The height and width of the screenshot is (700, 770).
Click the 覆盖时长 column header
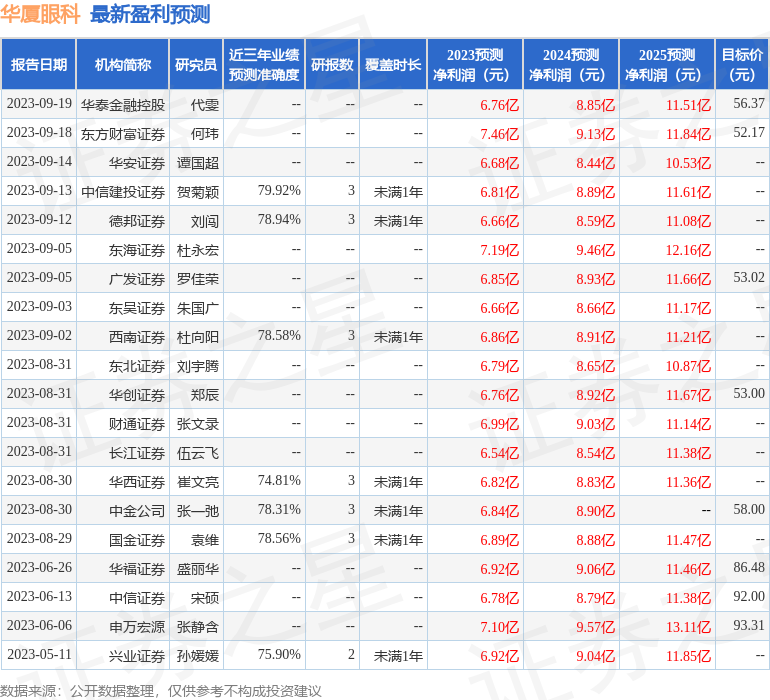coord(393,65)
